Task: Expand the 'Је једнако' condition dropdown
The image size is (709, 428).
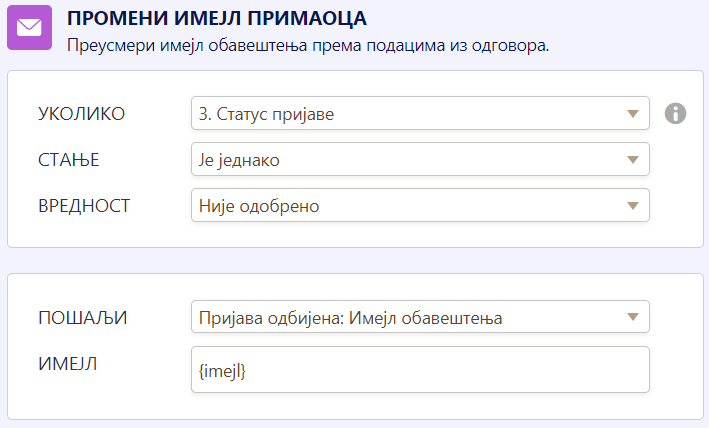Action: (x=410, y=160)
